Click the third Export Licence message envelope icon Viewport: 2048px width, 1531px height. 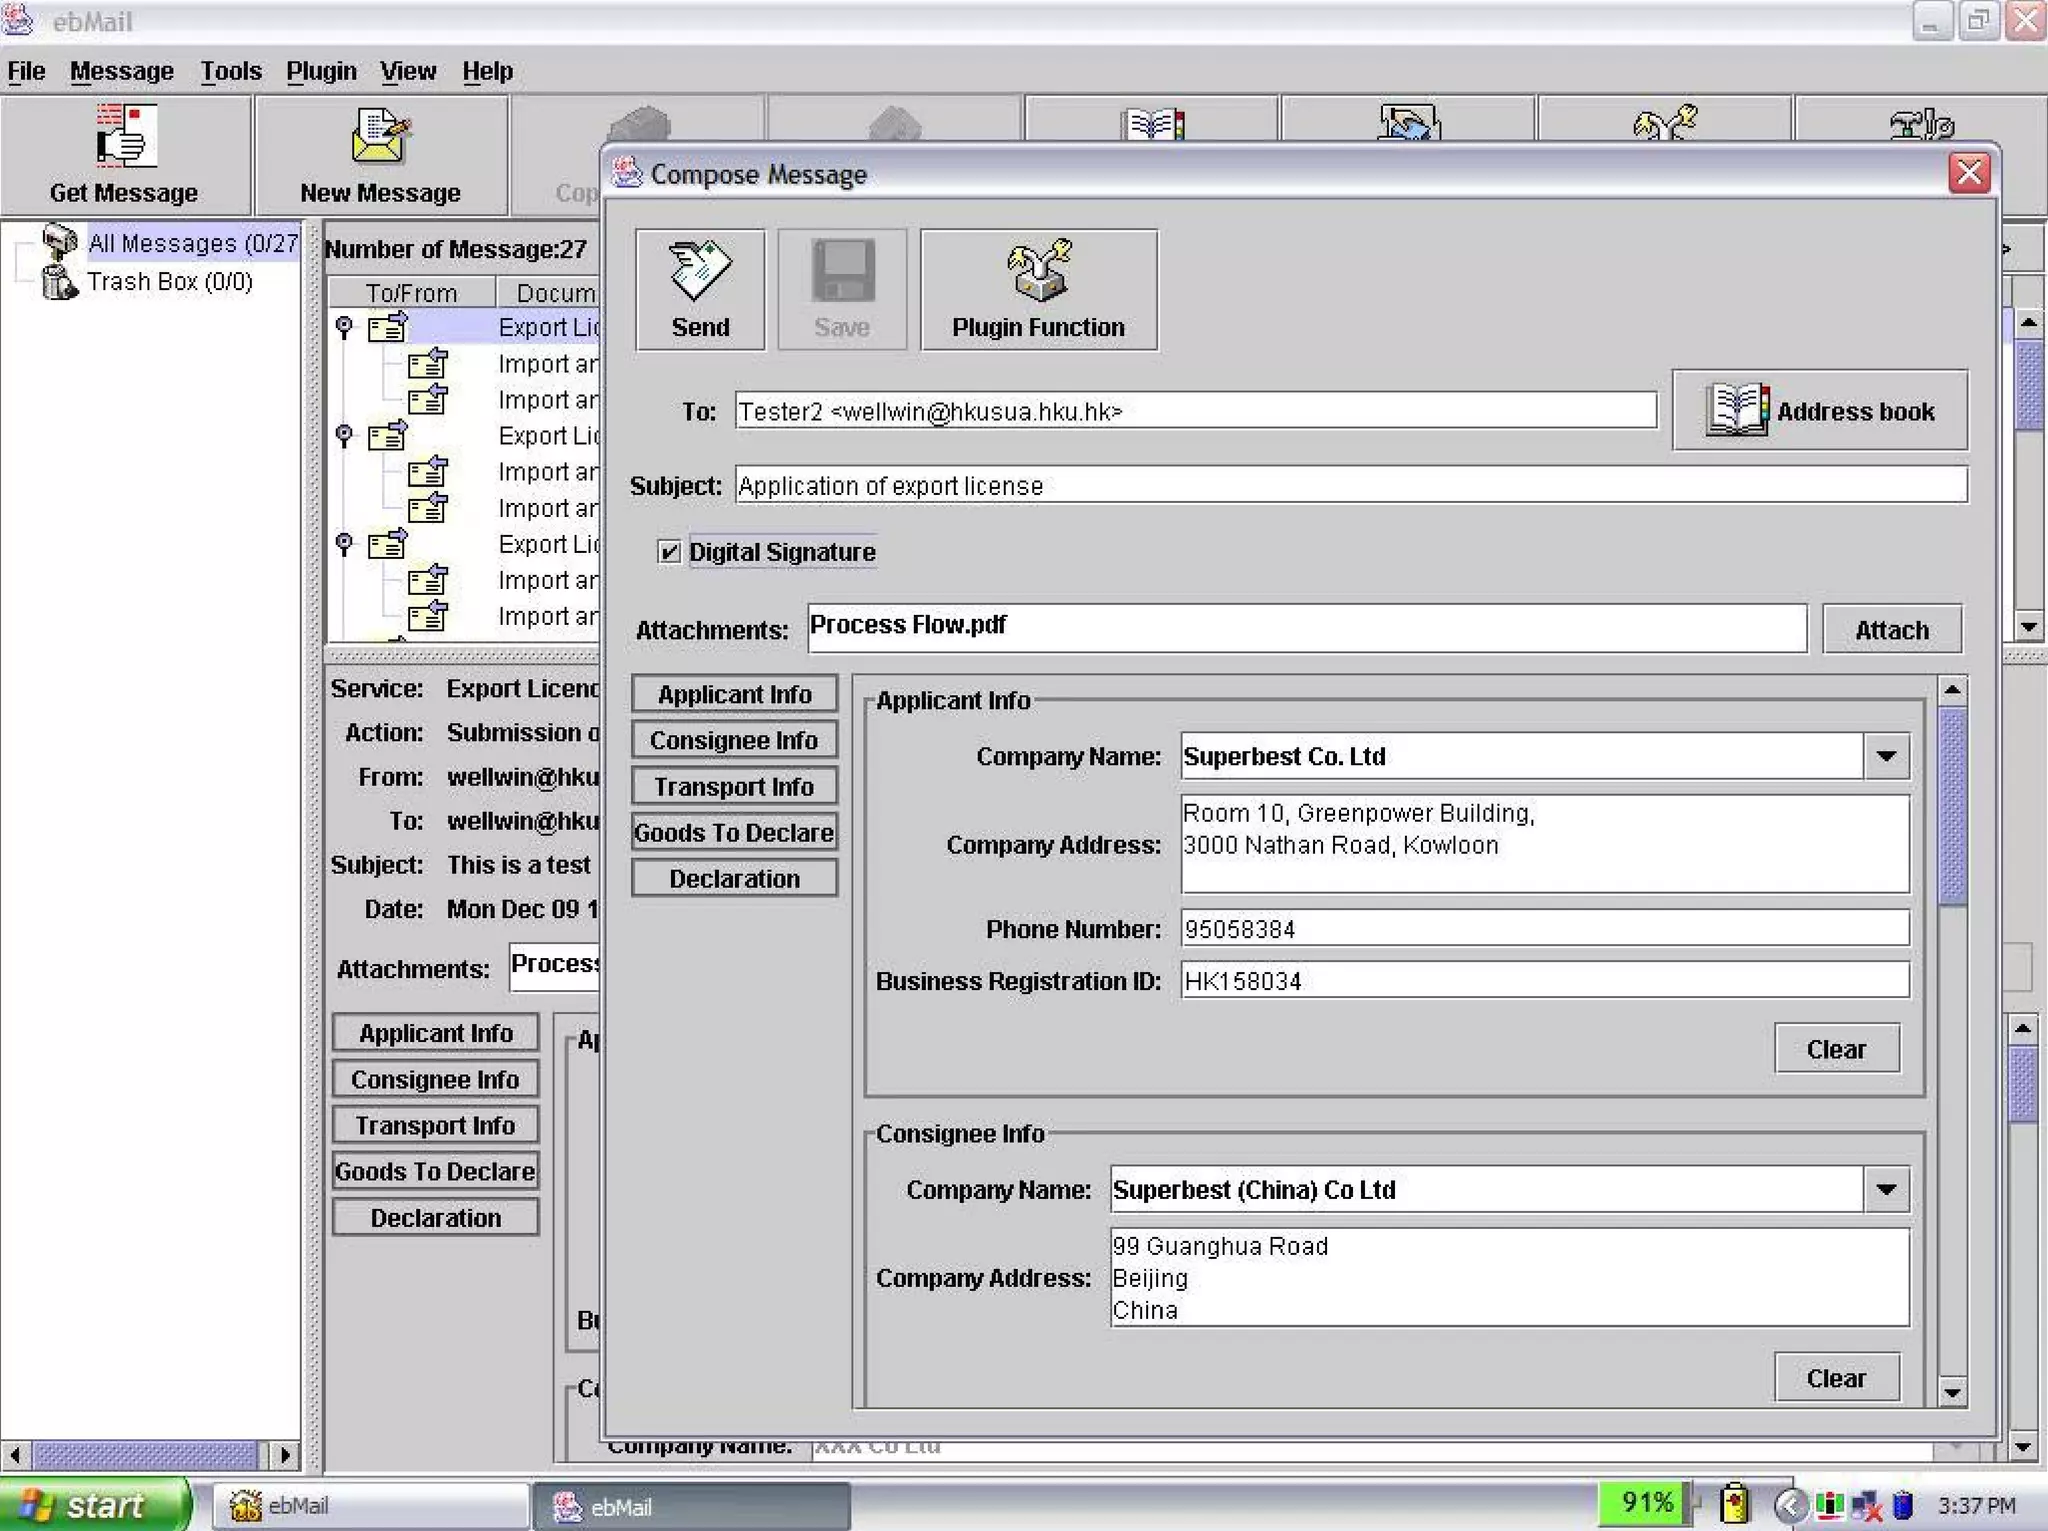pos(387,544)
